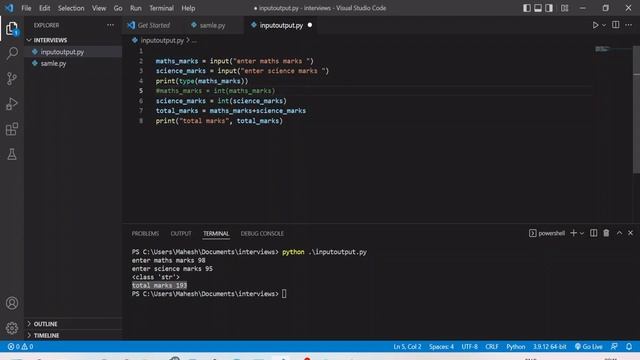Image resolution: width=640 pixels, height=360 pixels.
Task: Switch to the Problems panel tab
Action: pyautogui.click(x=145, y=233)
